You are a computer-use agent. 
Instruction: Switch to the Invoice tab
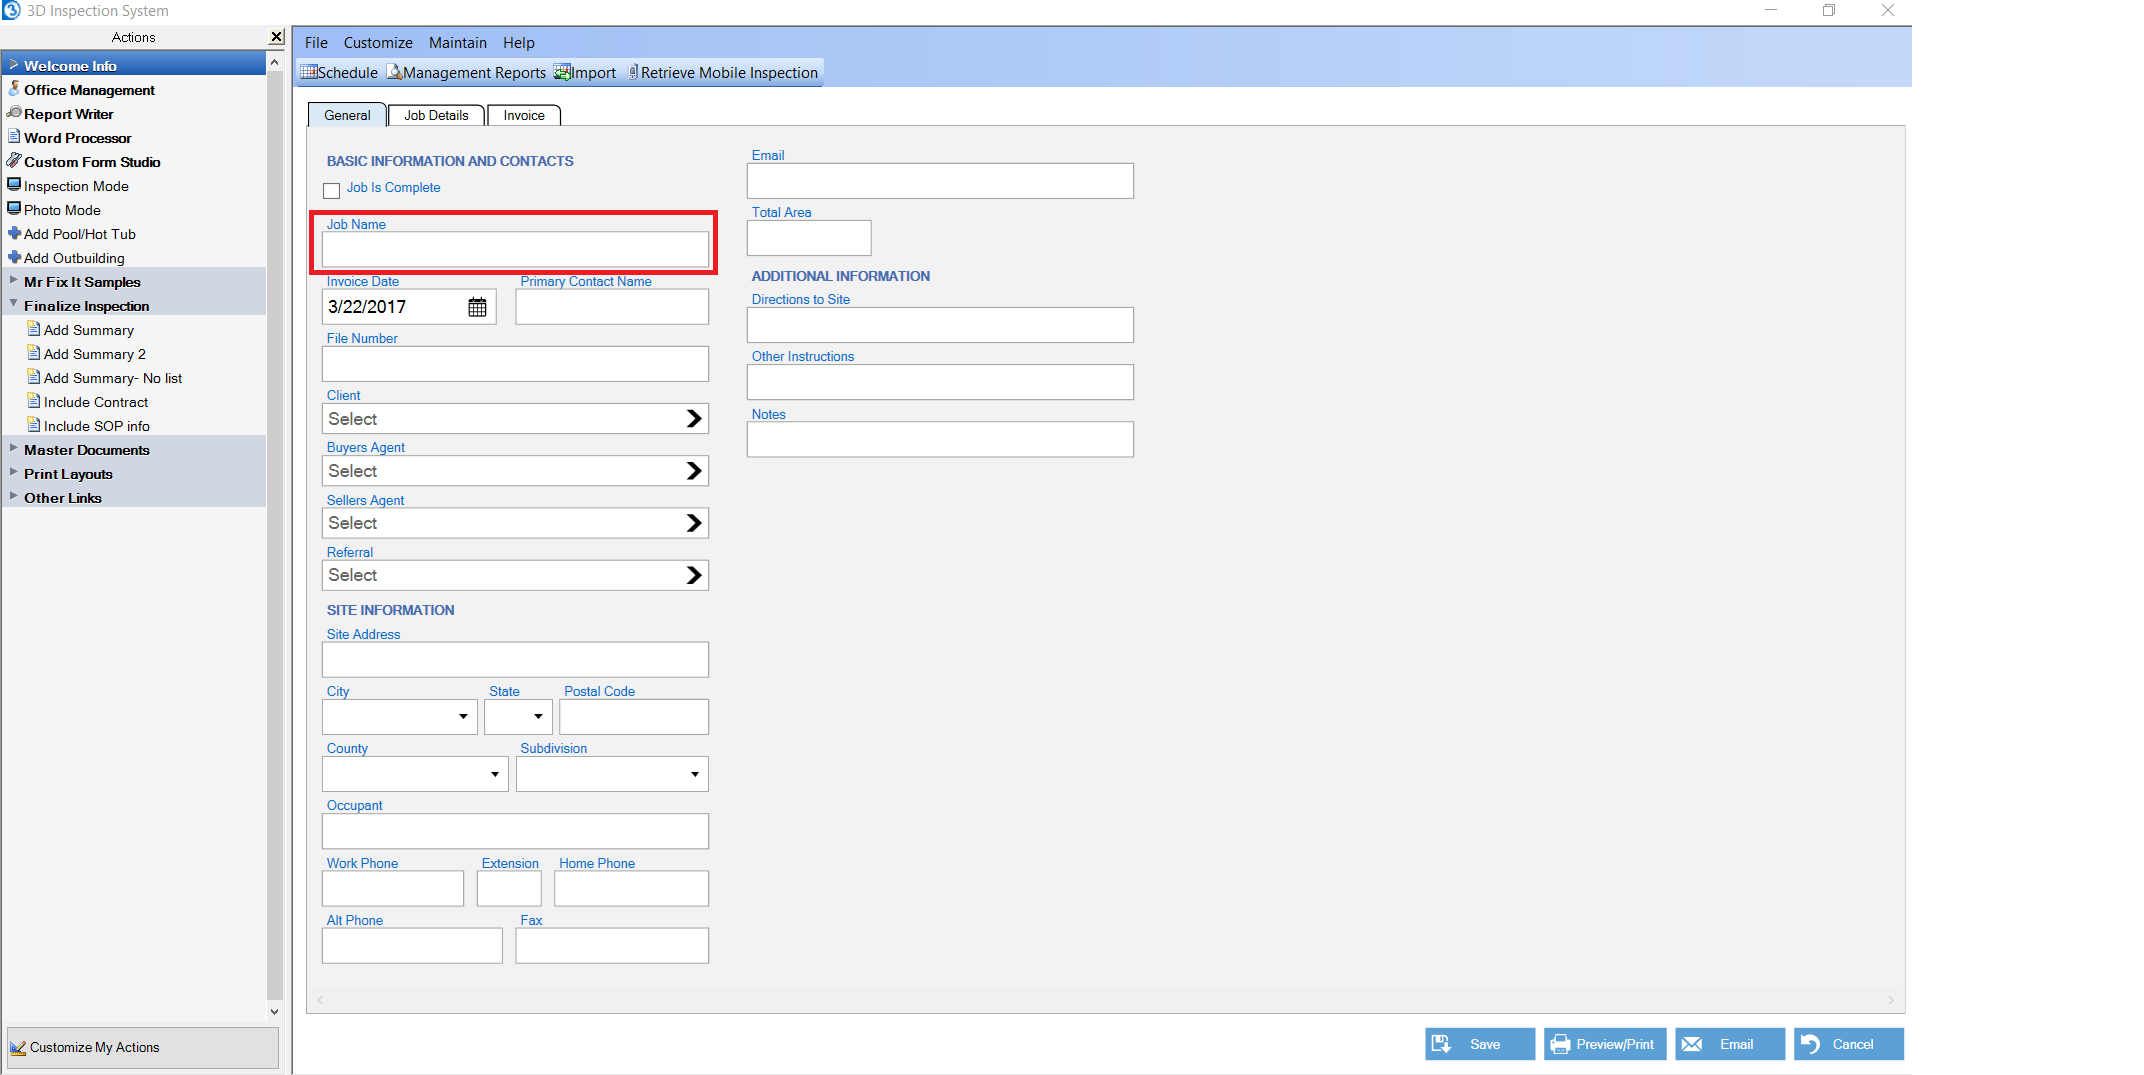coord(524,115)
